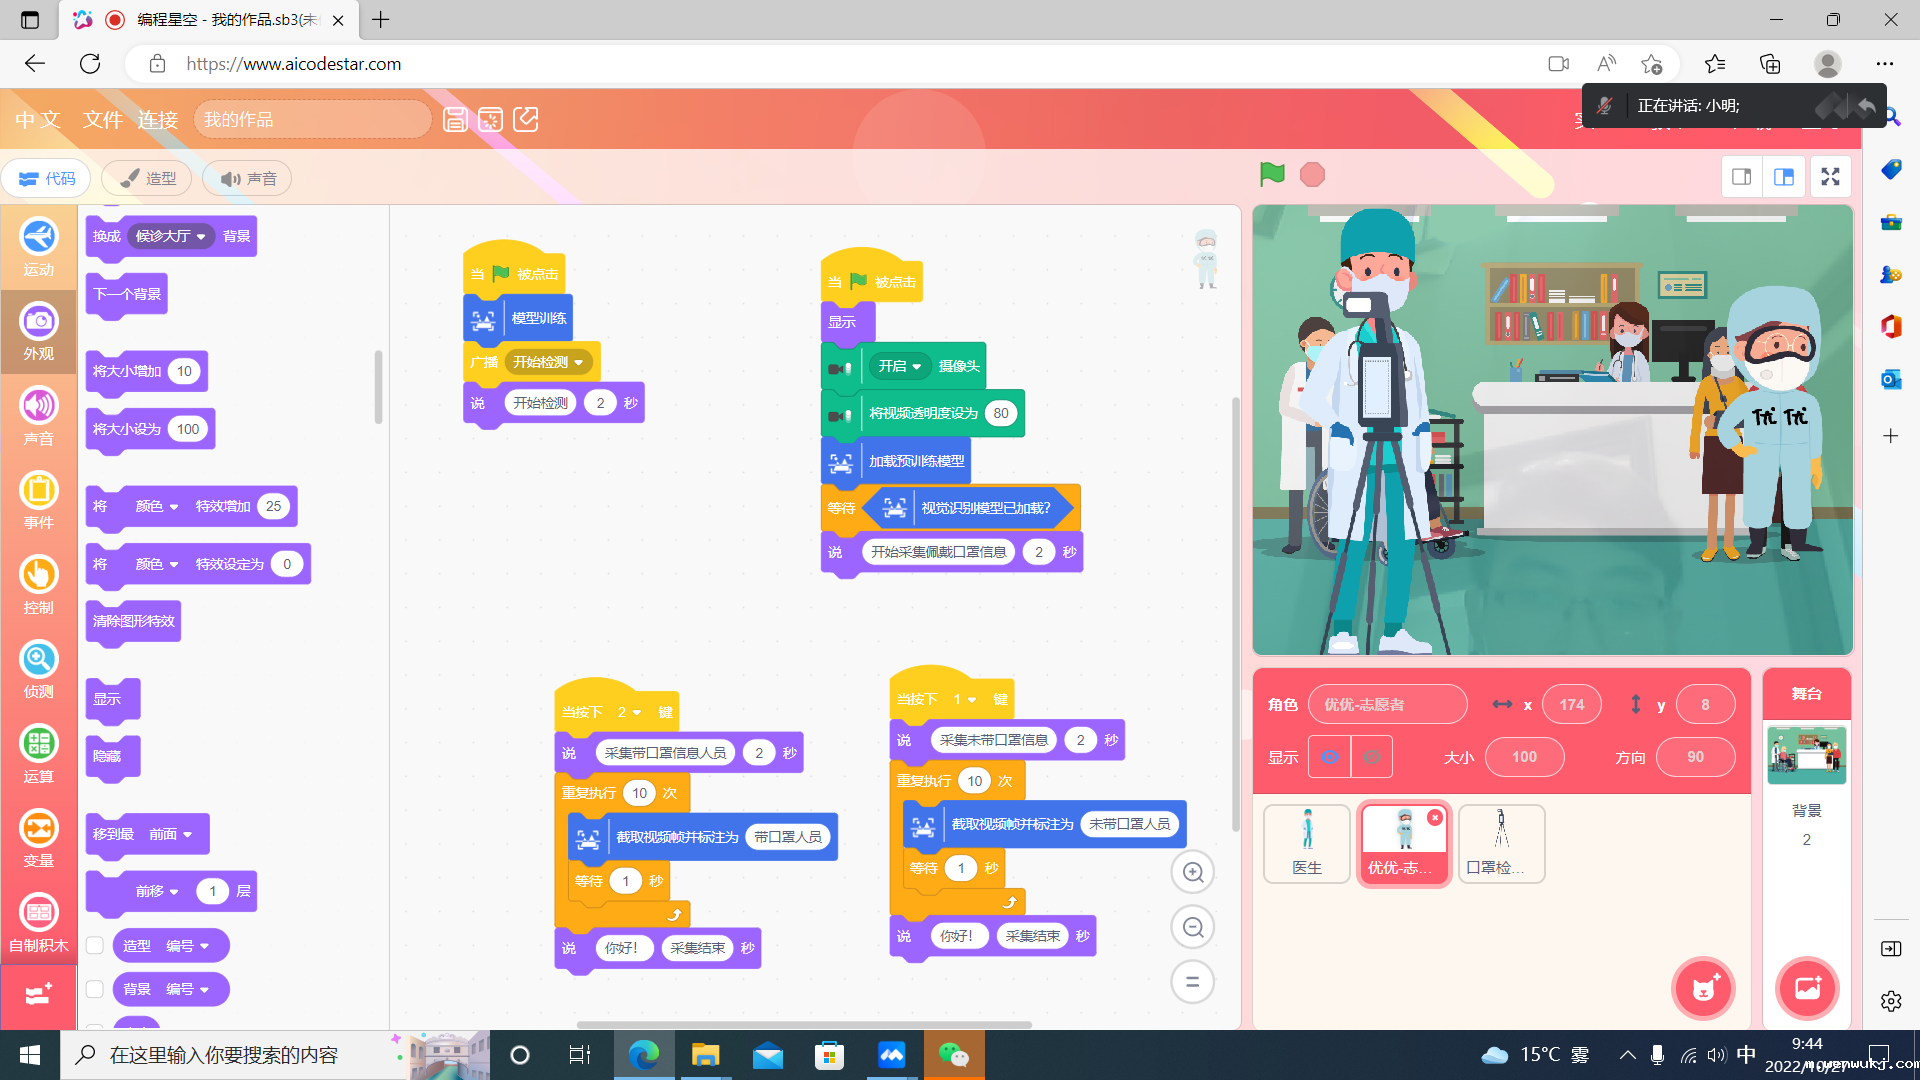Image resolution: width=1920 pixels, height=1080 pixels.
Task: Click the 连接 connect menu item
Action: coord(157,120)
